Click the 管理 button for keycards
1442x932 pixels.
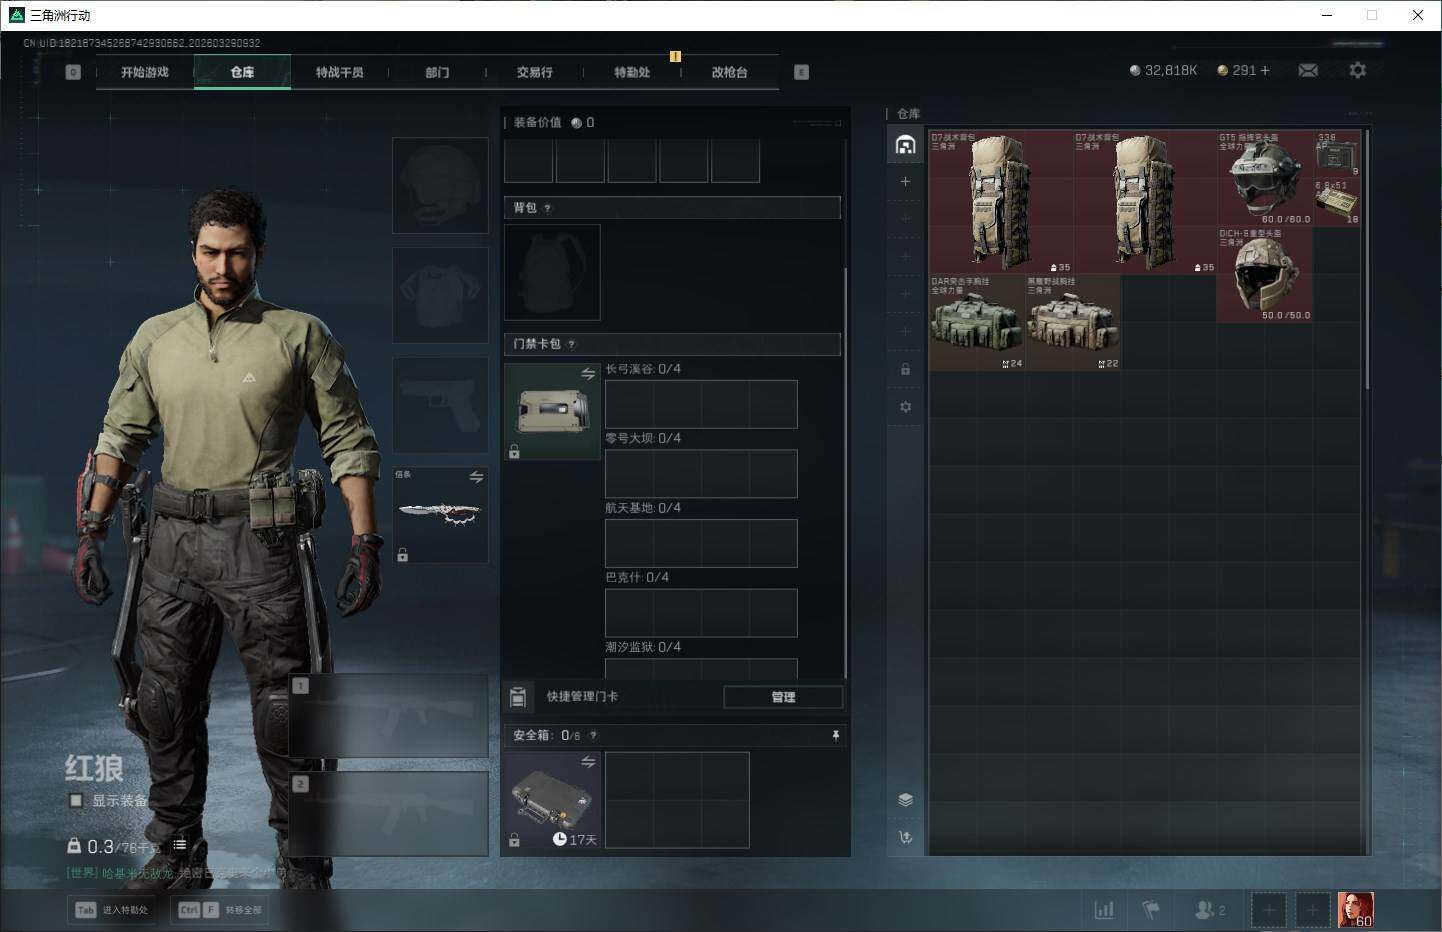tap(783, 697)
